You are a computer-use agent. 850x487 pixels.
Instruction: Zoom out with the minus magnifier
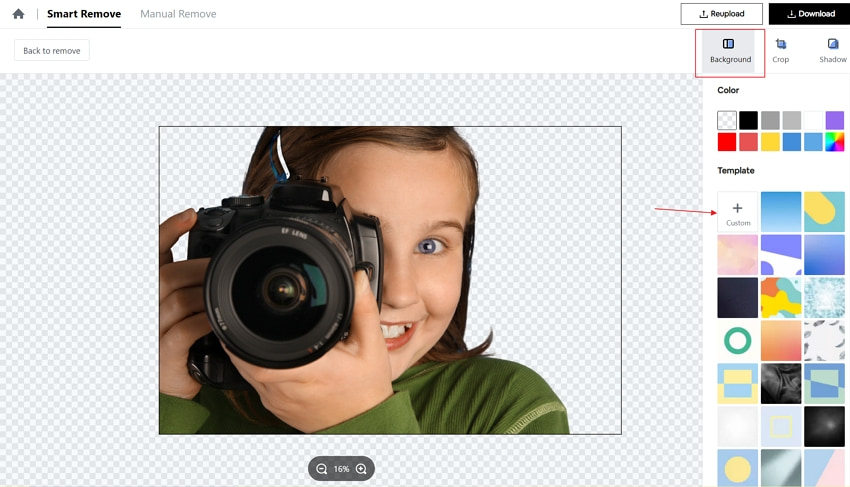pyautogui.click(x=321, y=469)
